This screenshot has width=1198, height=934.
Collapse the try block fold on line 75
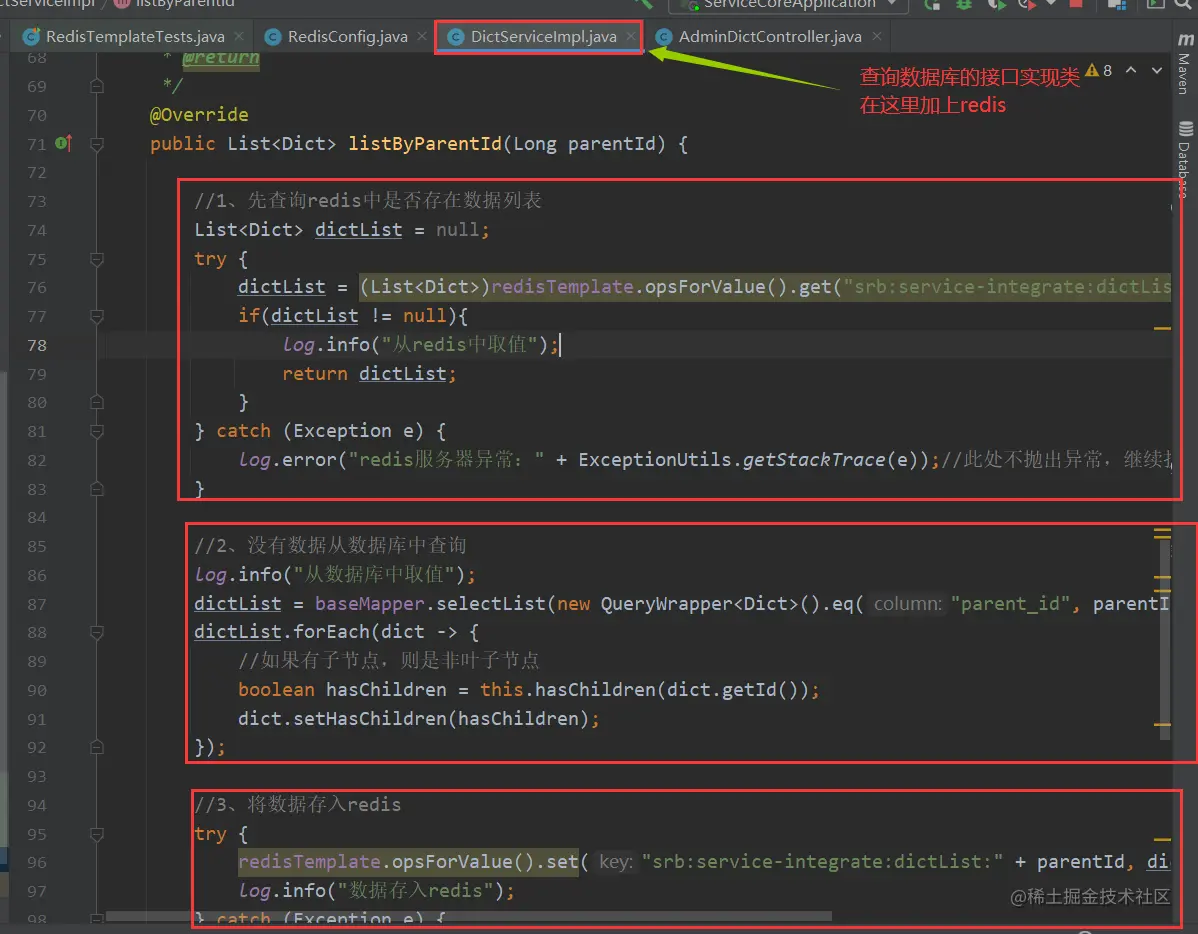click(97, 259)
